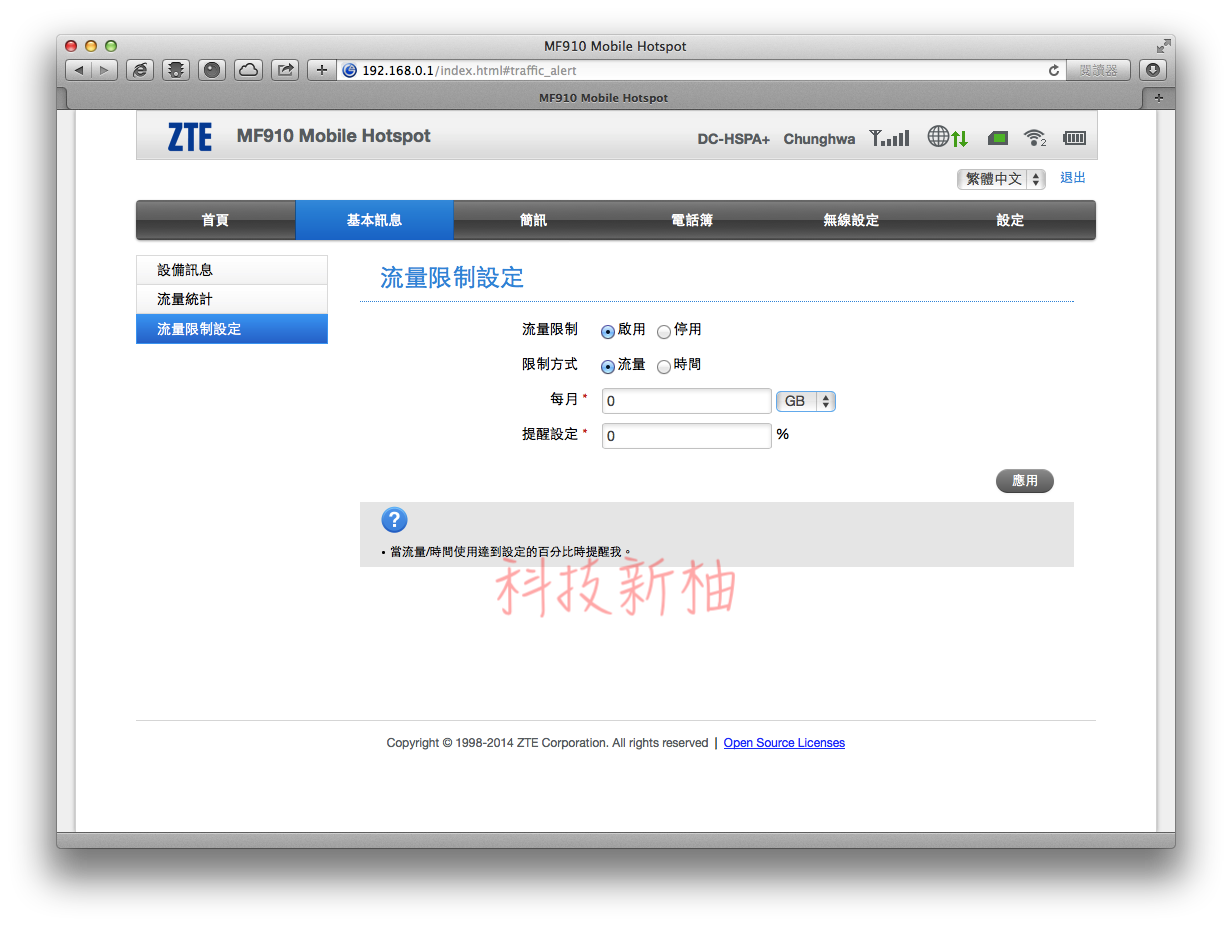Click the ZTE copyright notice text
Image resolution: width=1232 pixels, height=927 pixels.
(x=548, y=743)
